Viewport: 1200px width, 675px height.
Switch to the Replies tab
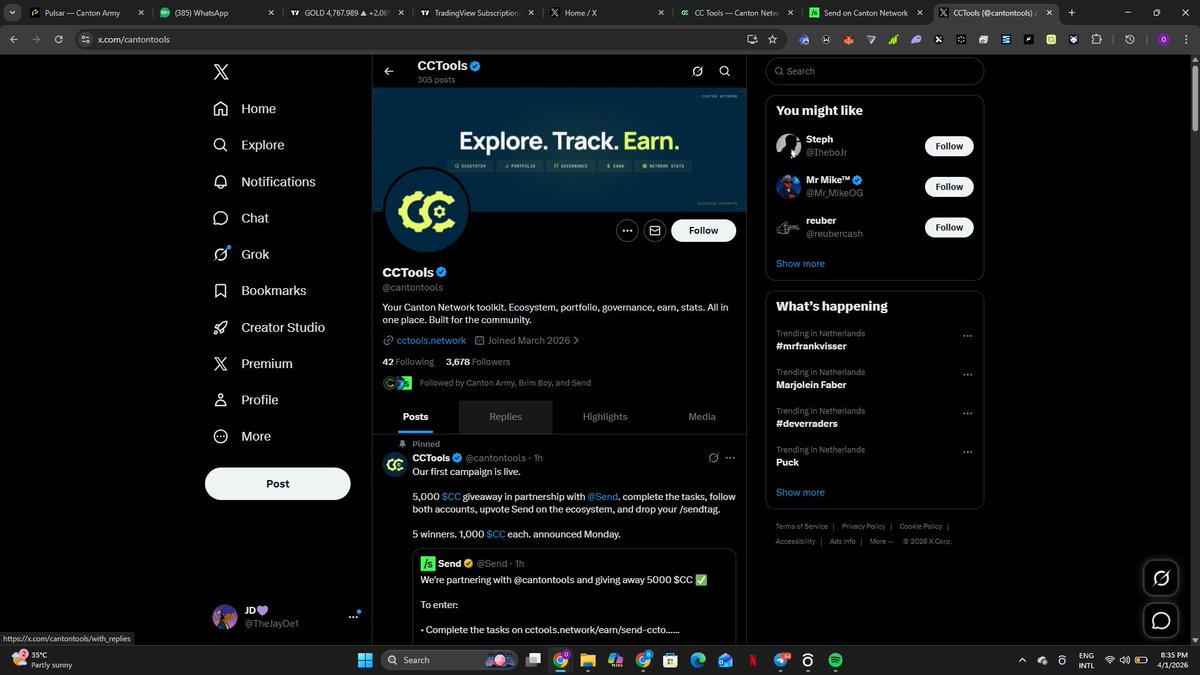click(x=505, y=417)
